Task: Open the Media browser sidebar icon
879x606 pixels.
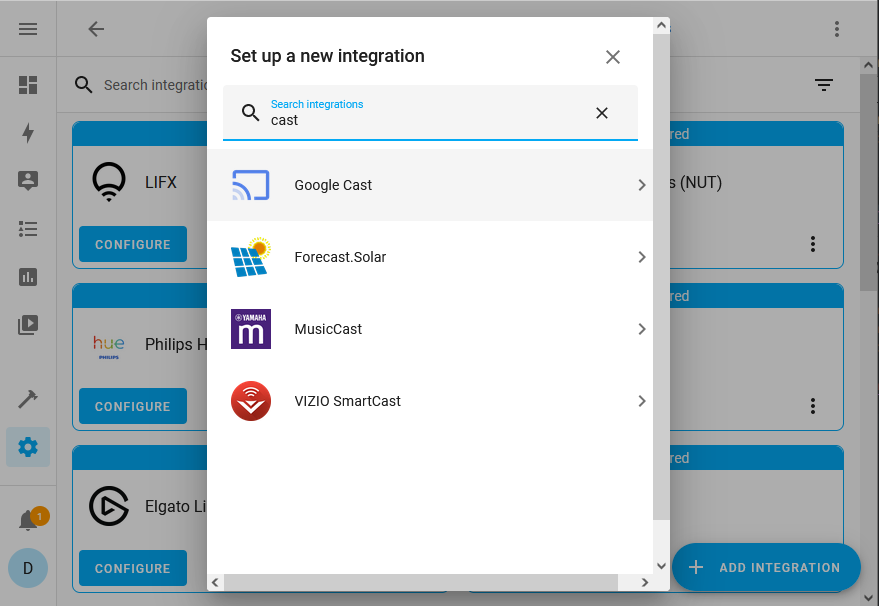Action: pos(28,325)
